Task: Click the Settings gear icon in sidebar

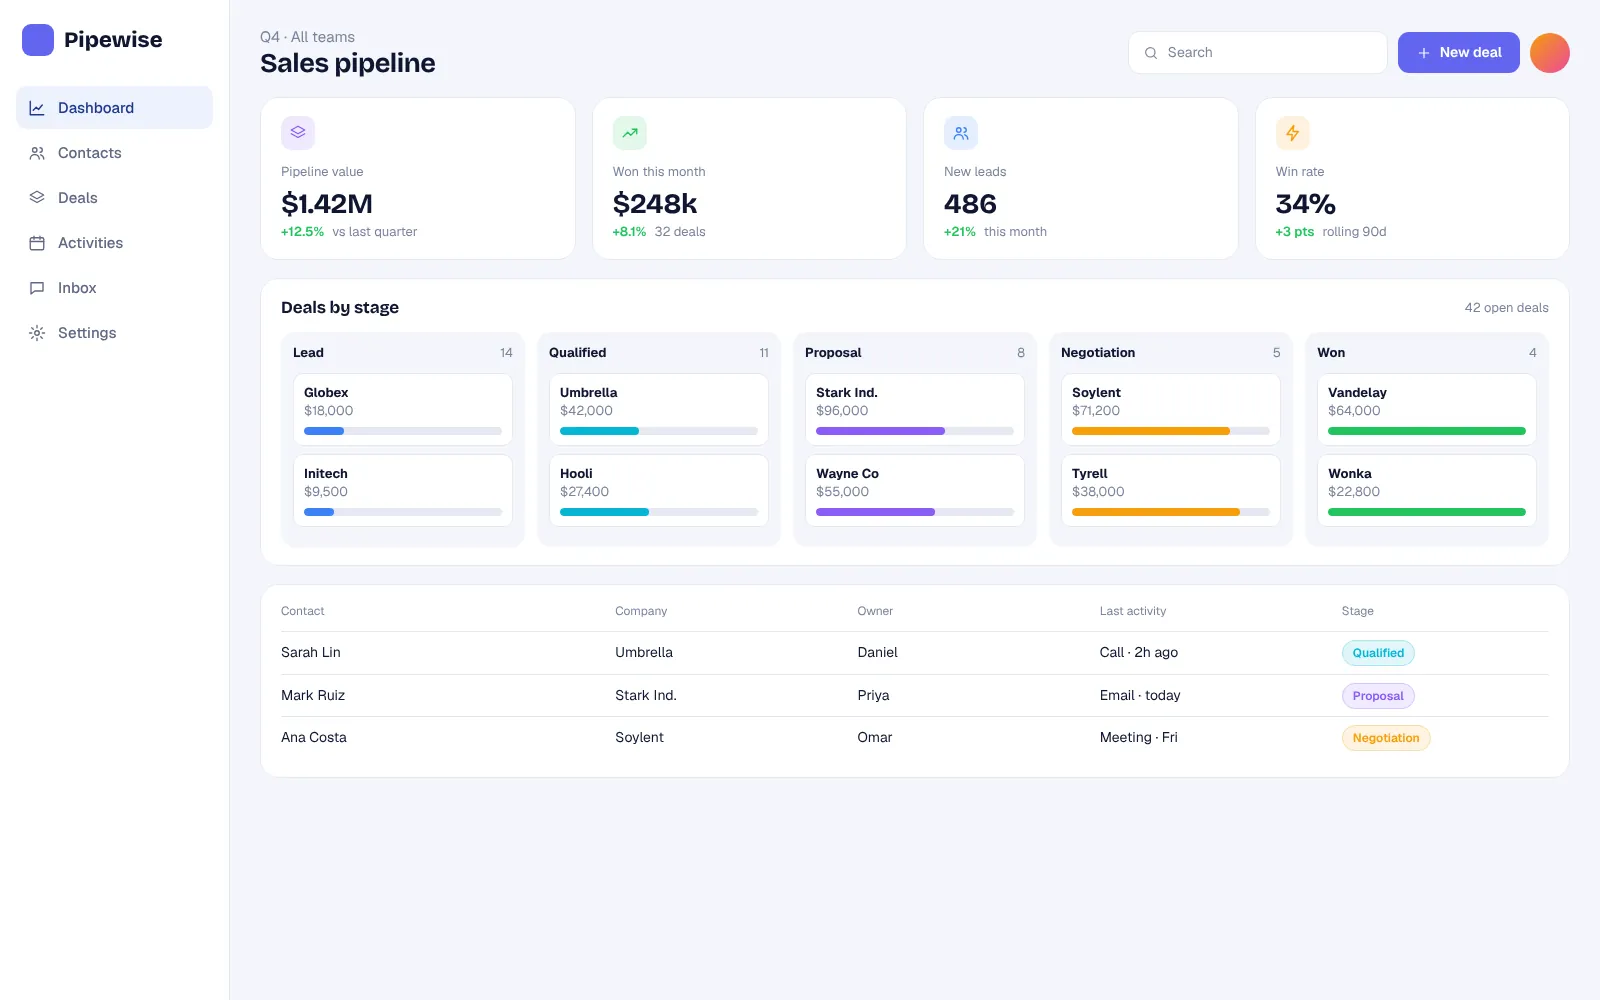Action: 37,333
